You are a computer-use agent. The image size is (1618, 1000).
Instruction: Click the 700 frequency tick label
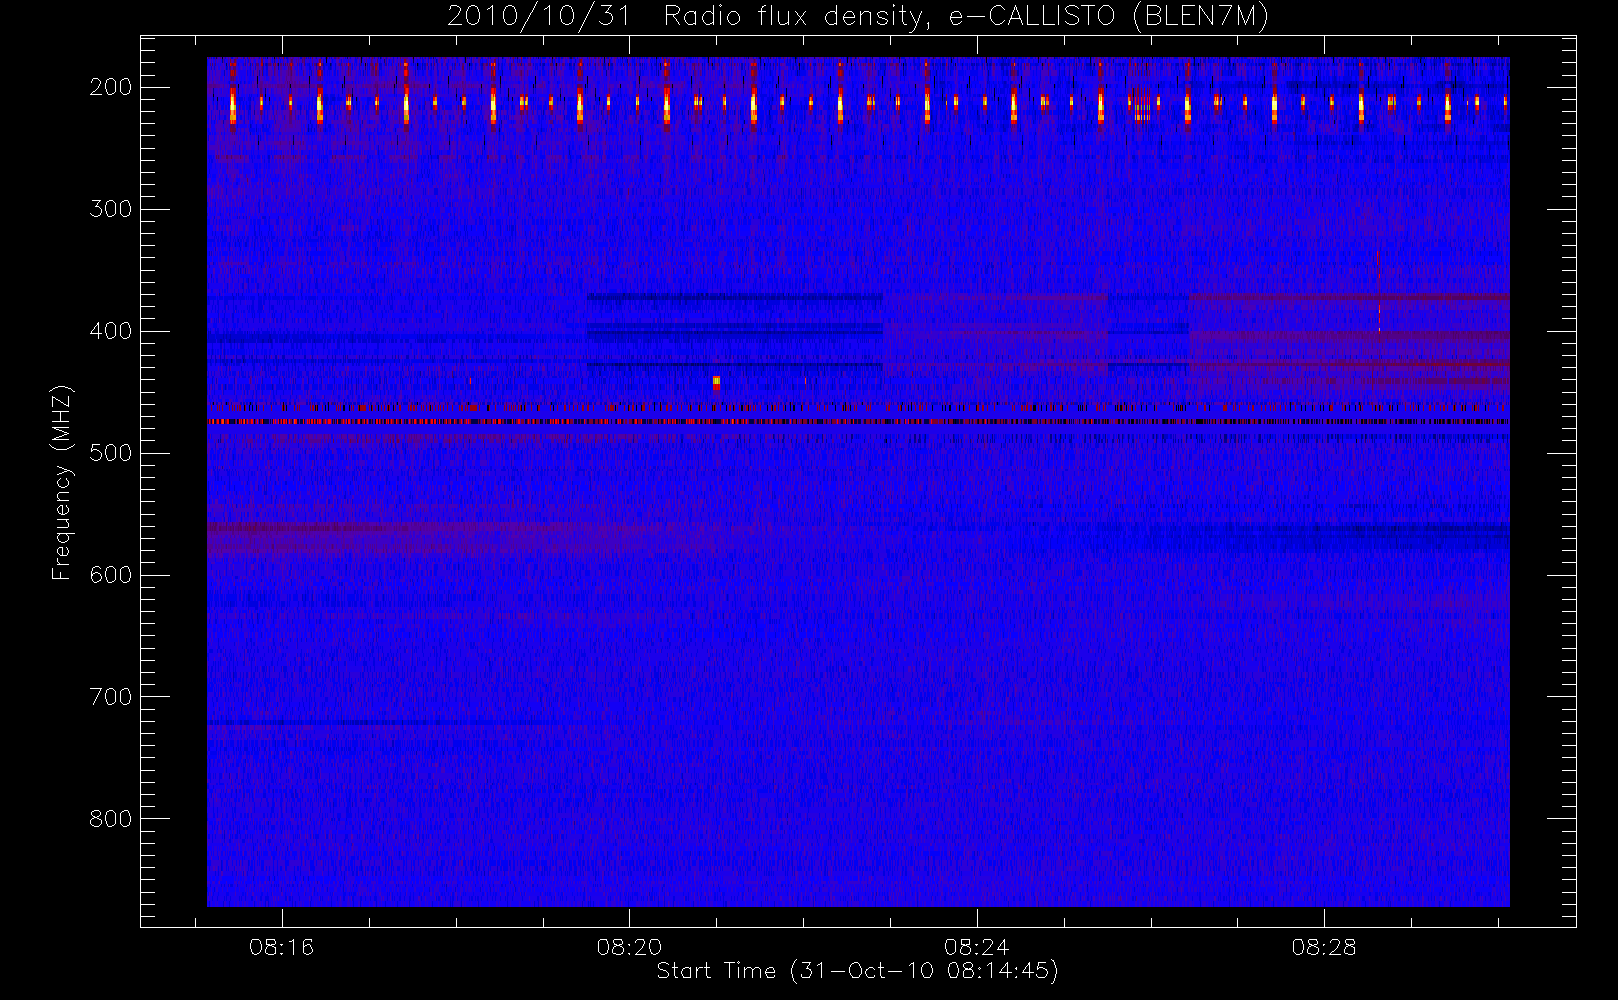[110, 697]
